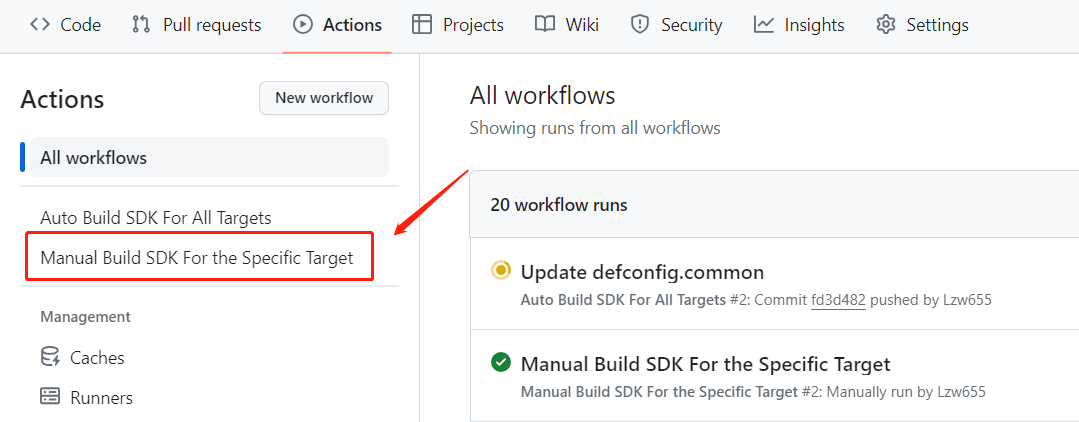
Task: Switch to the Pull requests tab
Action: tap(196, 25)
